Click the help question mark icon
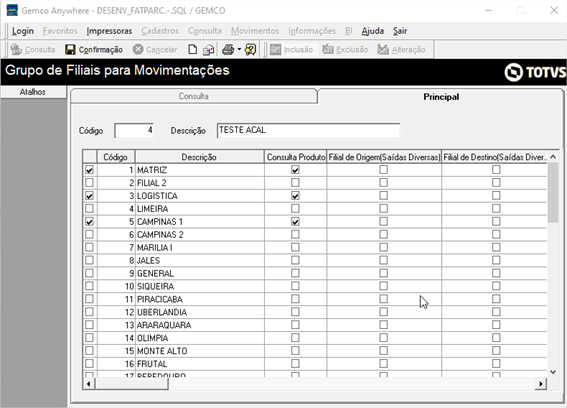Image resolution: width=567 pixels, height=408 pixels. click(x=250, y=49)
